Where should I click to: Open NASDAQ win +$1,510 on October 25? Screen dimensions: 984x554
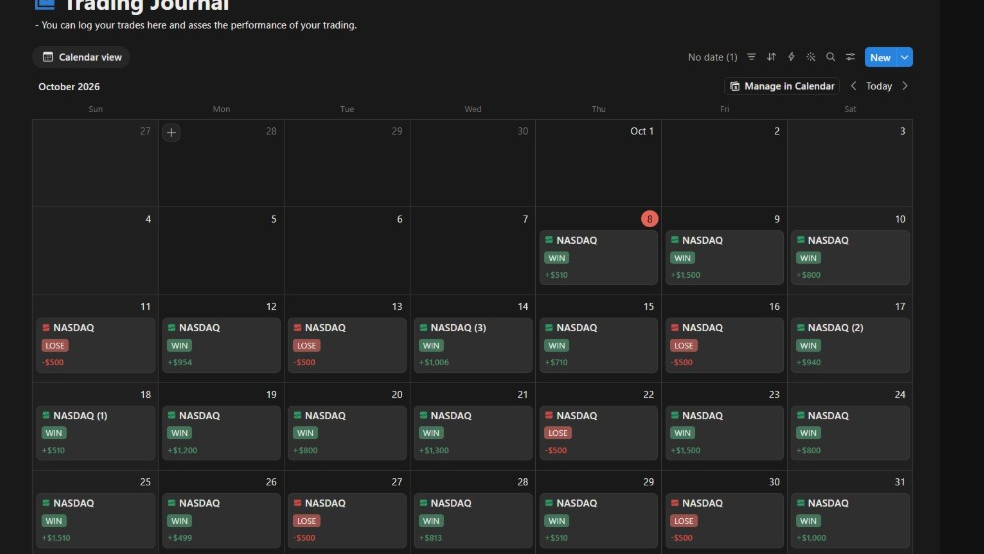click(95, 521)
